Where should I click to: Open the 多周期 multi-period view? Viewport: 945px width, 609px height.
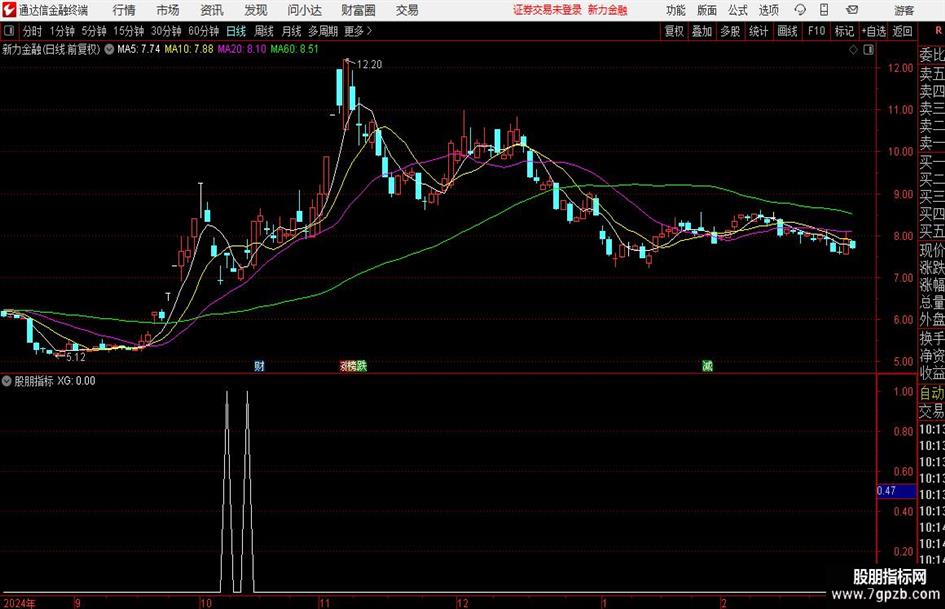click(323, 31)
